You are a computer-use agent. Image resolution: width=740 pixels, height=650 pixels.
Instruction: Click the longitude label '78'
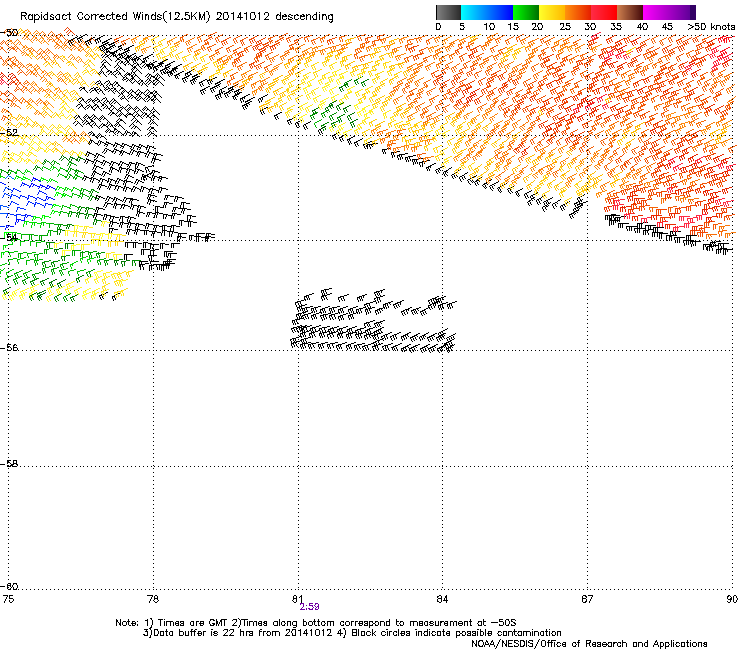tap(153, 599)
